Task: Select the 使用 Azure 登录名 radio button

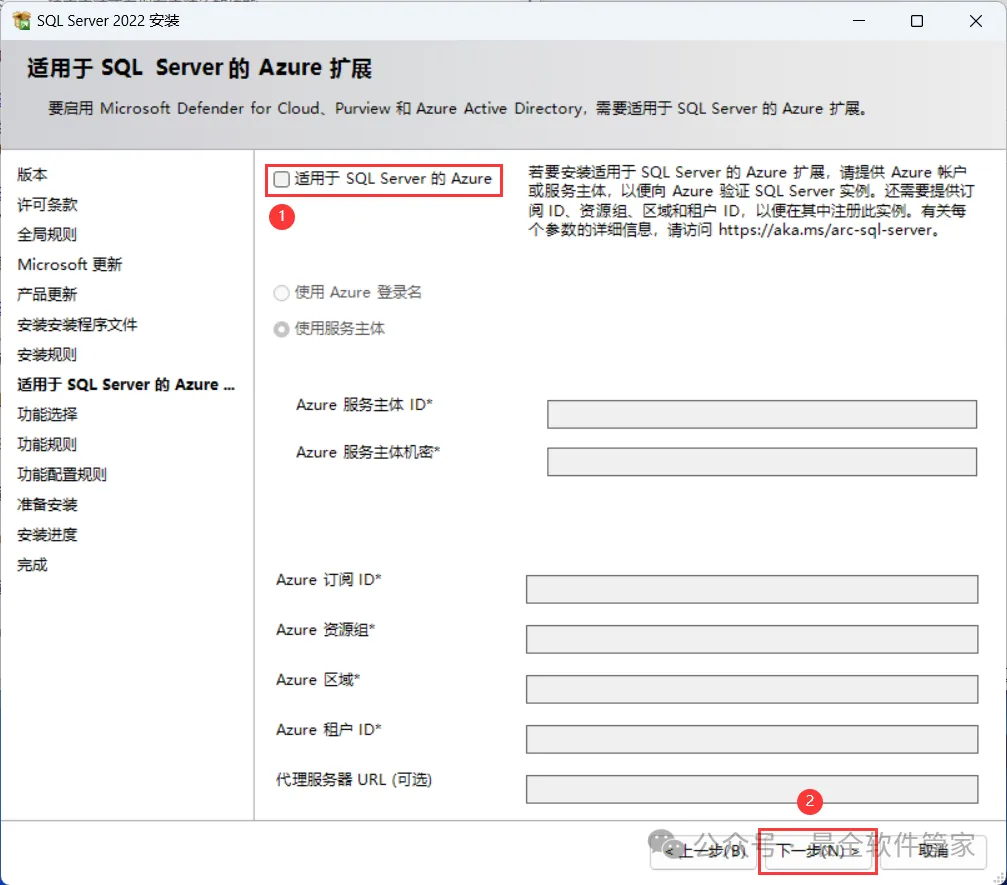Action: coord(281,293)
